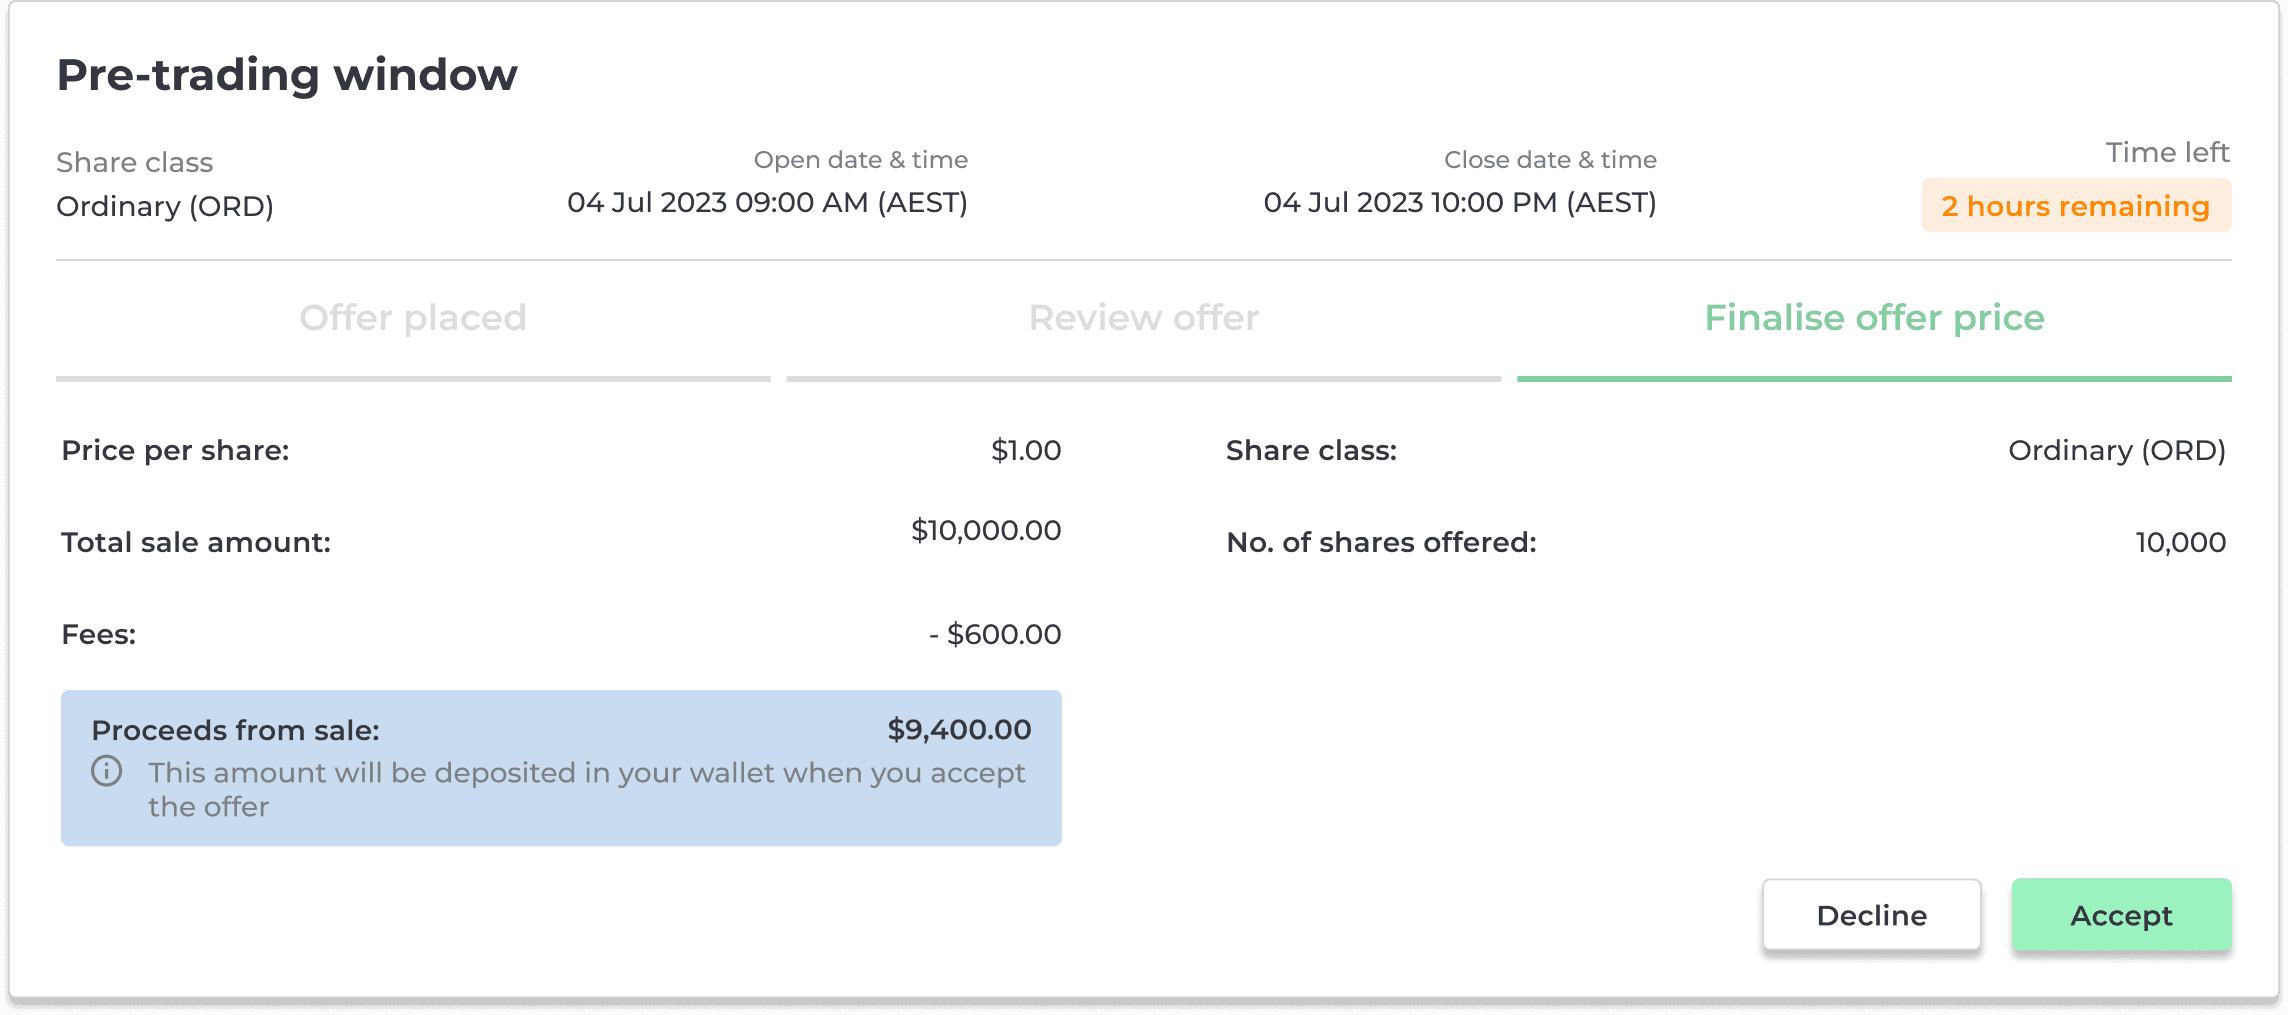Click the green progress bar under Finalise

(1874, 379)
